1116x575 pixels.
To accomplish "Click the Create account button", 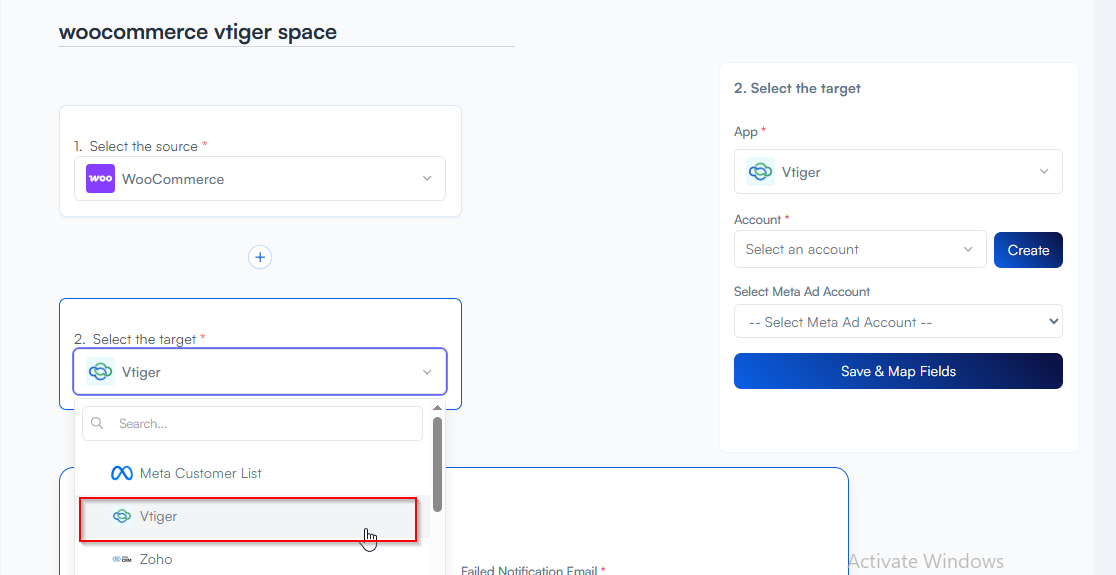I will pos(1028,250).
